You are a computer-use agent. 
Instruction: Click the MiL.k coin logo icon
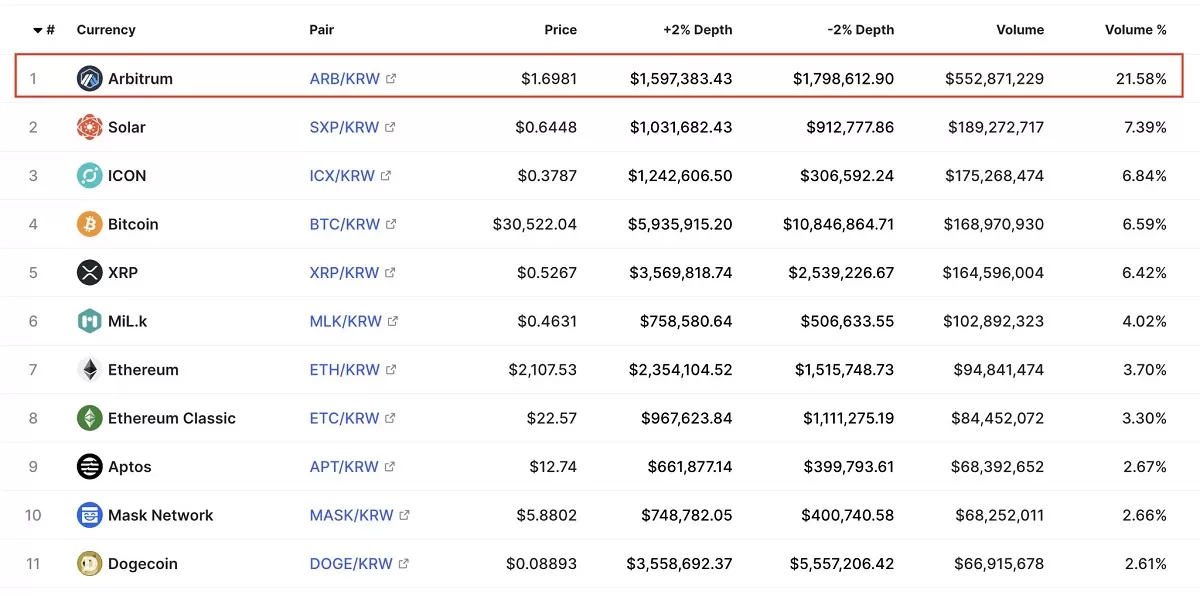point(90,321)
